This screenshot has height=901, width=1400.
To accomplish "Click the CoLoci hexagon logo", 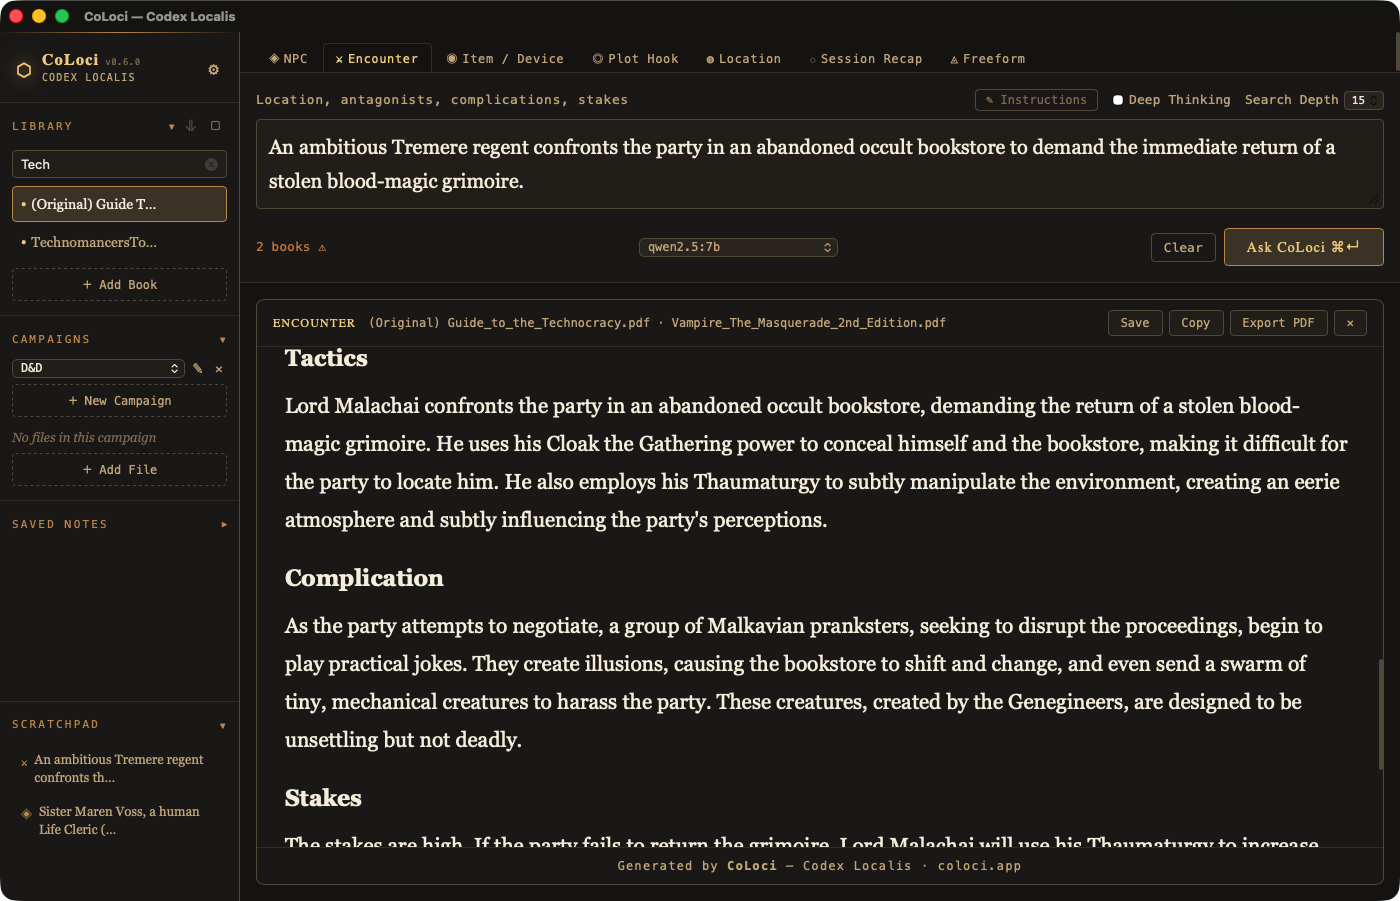I will [24, 69].
